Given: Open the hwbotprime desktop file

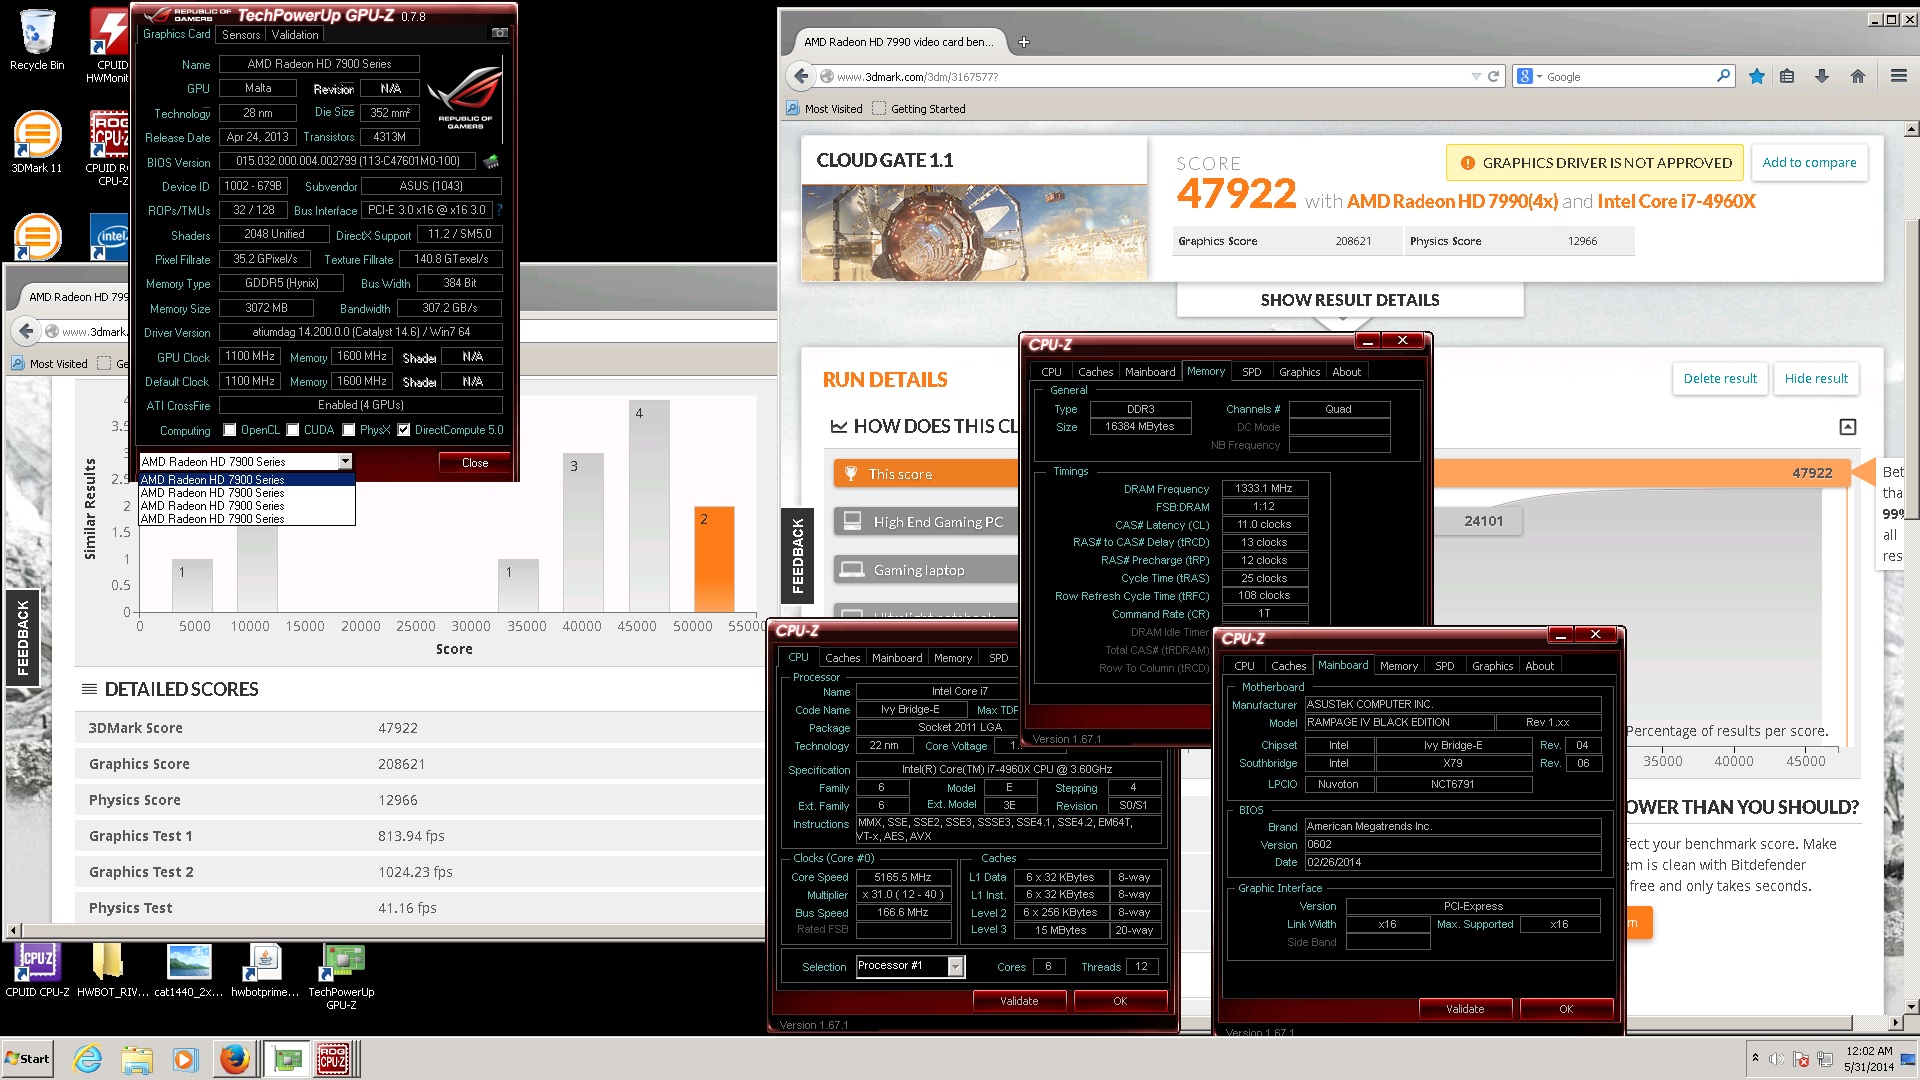Looking at the screenshot, I should tap(265, 970).
